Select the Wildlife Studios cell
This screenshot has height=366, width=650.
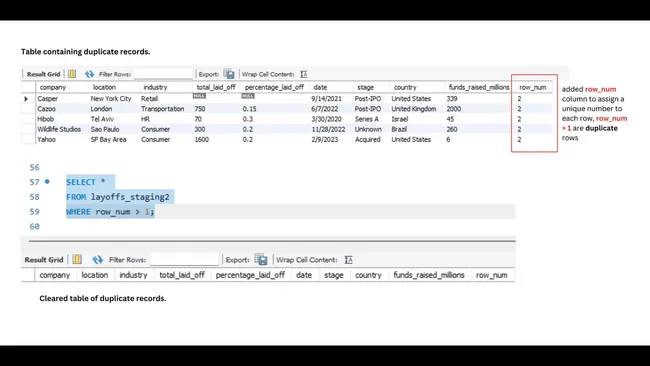[59, 129]
